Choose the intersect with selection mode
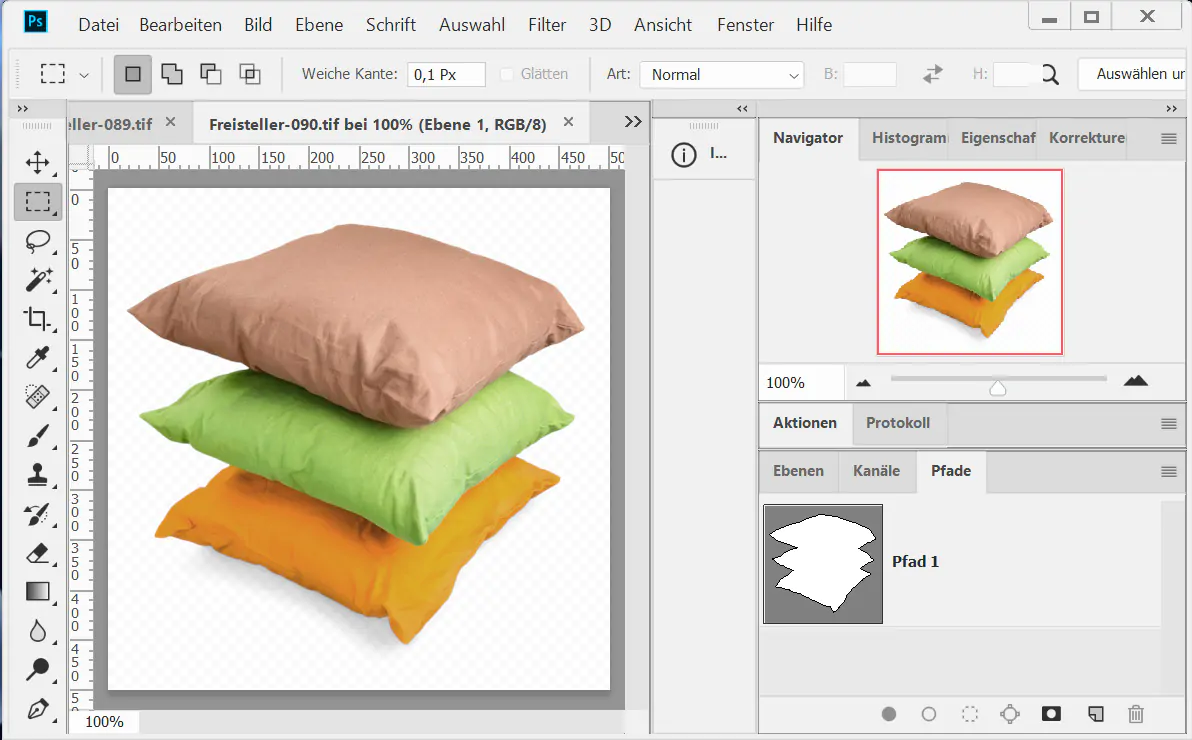Screen dimensions: 1192x740 point(249,74)
